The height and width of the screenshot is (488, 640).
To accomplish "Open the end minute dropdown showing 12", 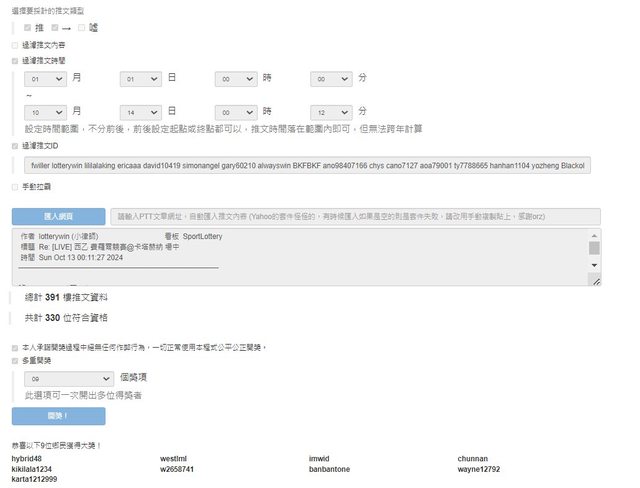I will point(332,111).
